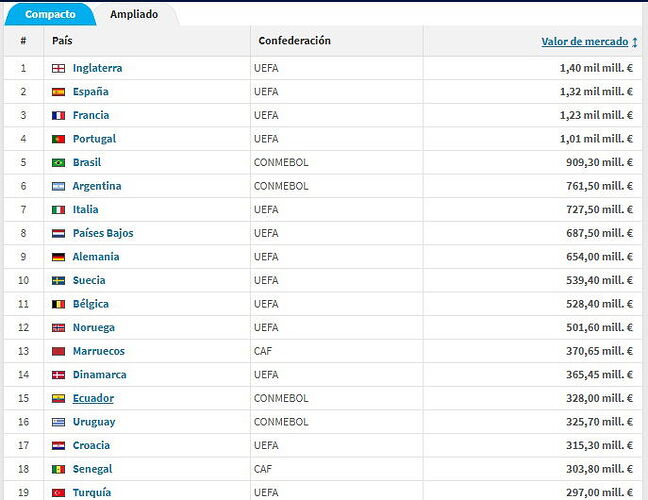The height and width of the screenshot is (500, 648).
Task: Sort by Valor de mercado column
Action: 585,41
